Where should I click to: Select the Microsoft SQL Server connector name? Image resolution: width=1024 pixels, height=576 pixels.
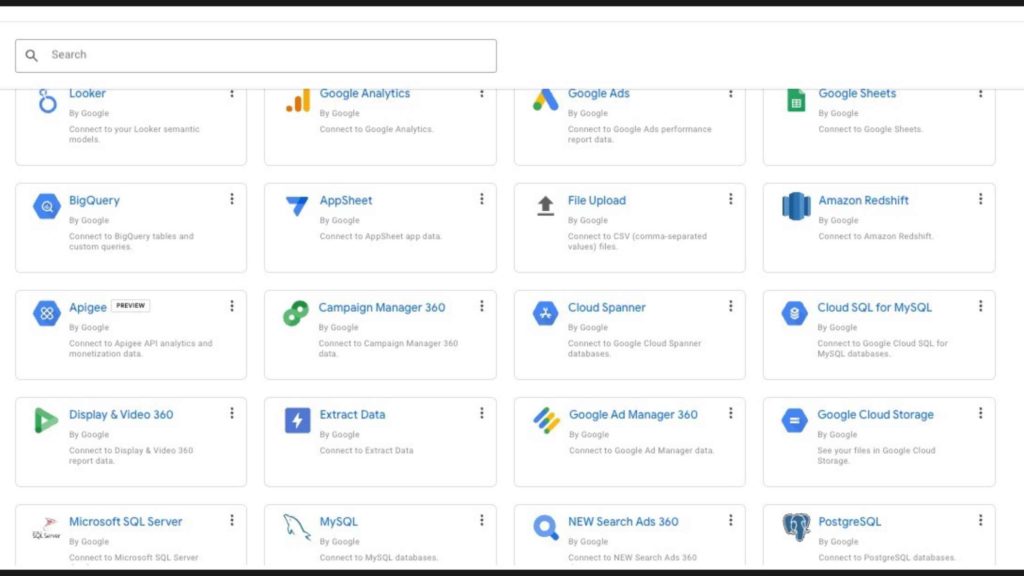(x=125, y=521)
